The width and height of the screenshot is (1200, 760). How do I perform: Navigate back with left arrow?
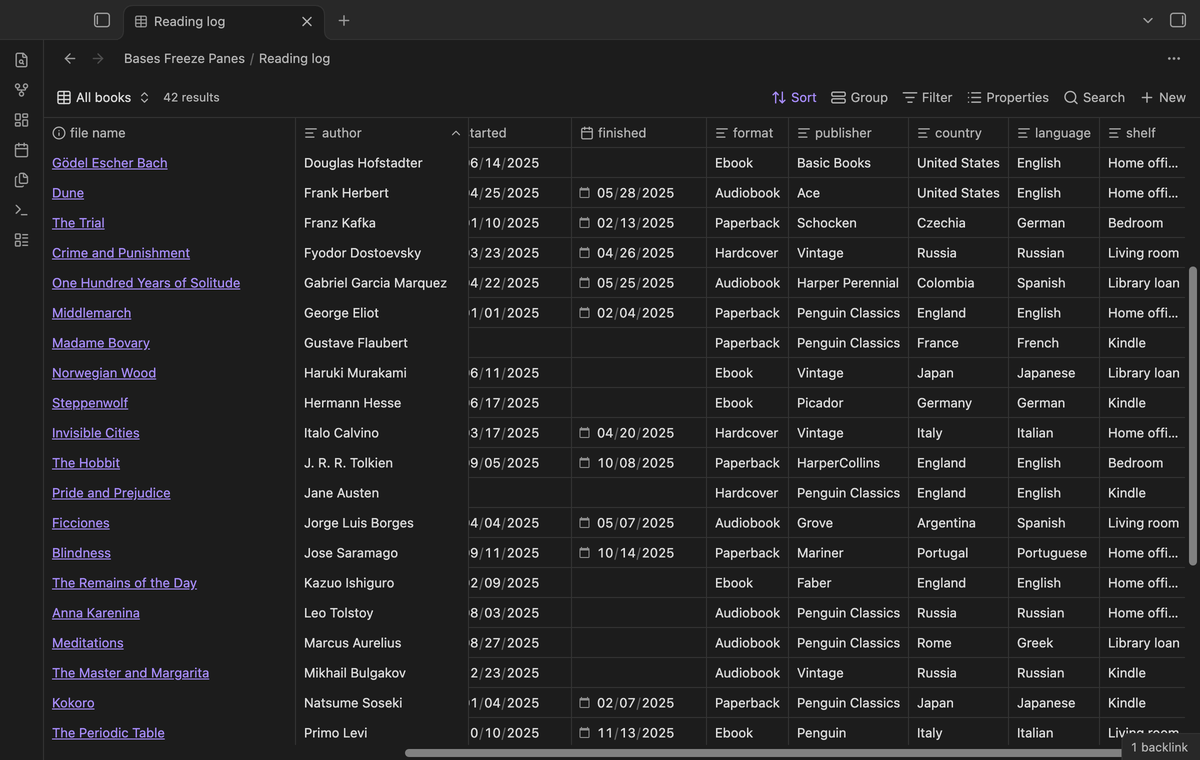pos(70,58)
